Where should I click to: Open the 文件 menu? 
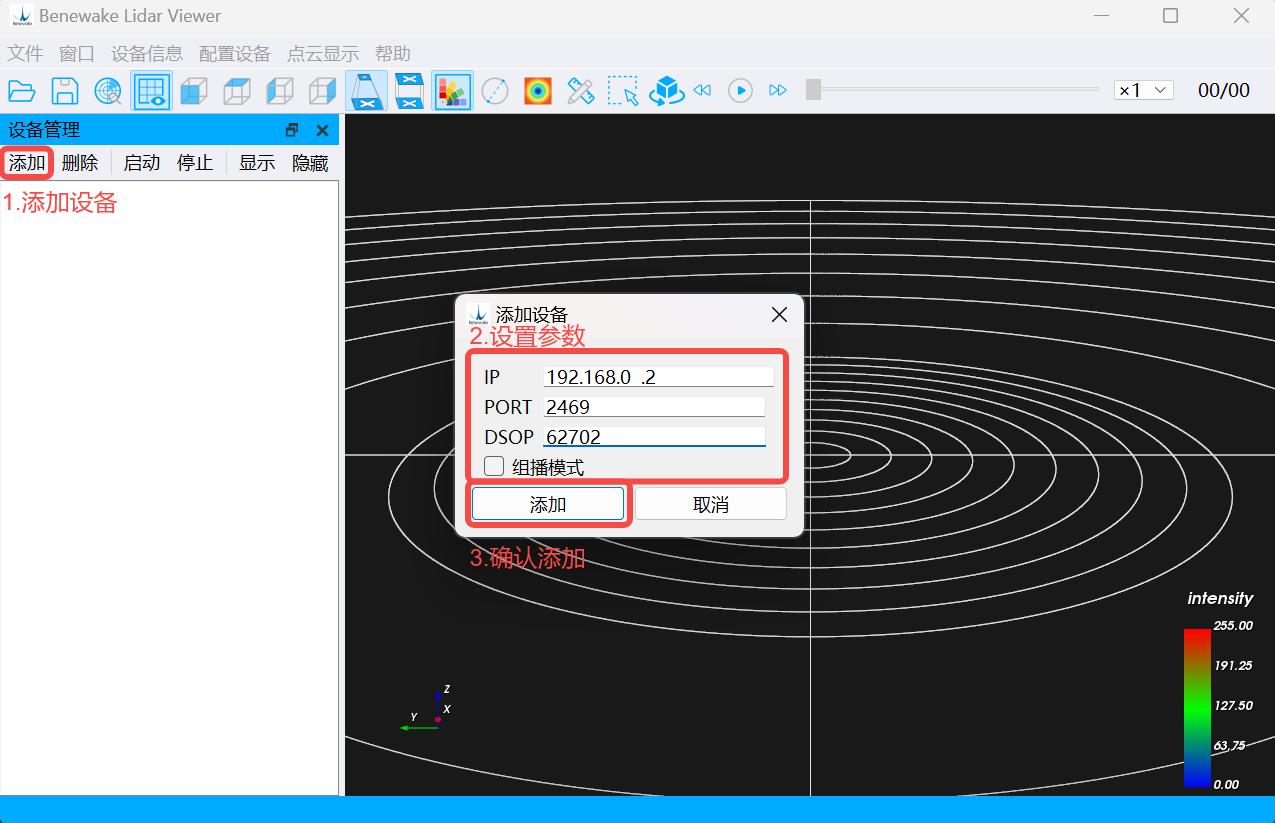point(25,54)
